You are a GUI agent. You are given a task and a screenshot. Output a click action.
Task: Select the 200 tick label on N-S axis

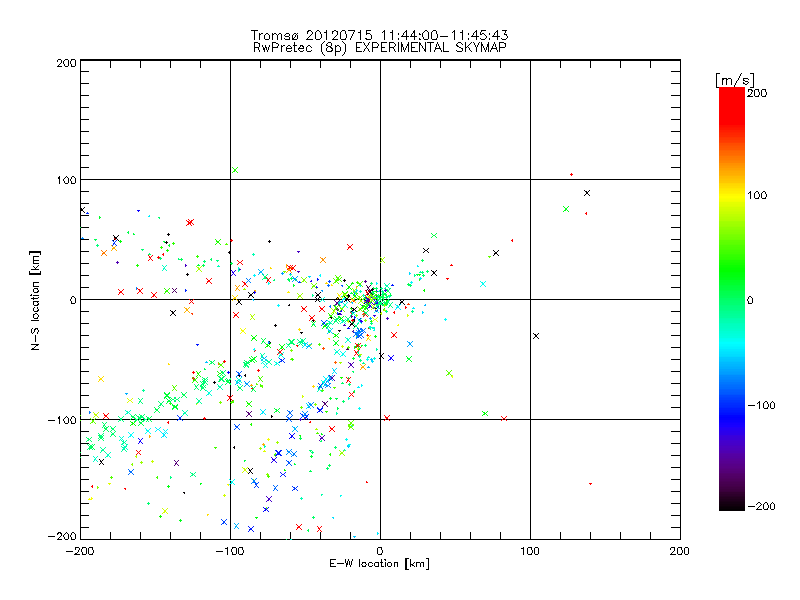[66, 63]
